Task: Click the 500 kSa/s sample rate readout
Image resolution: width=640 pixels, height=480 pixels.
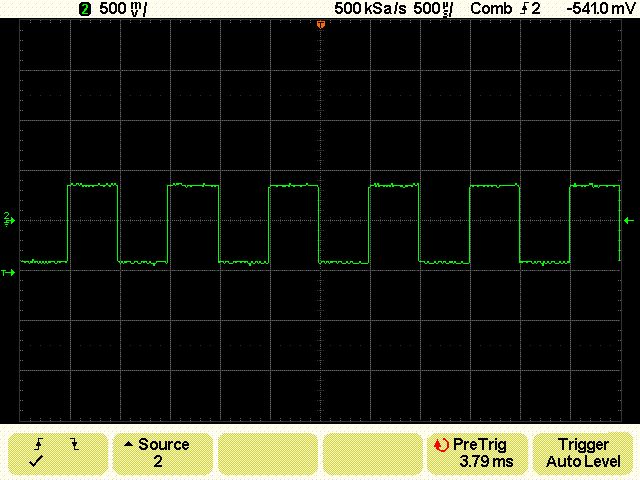Action: tap(370, 9)
